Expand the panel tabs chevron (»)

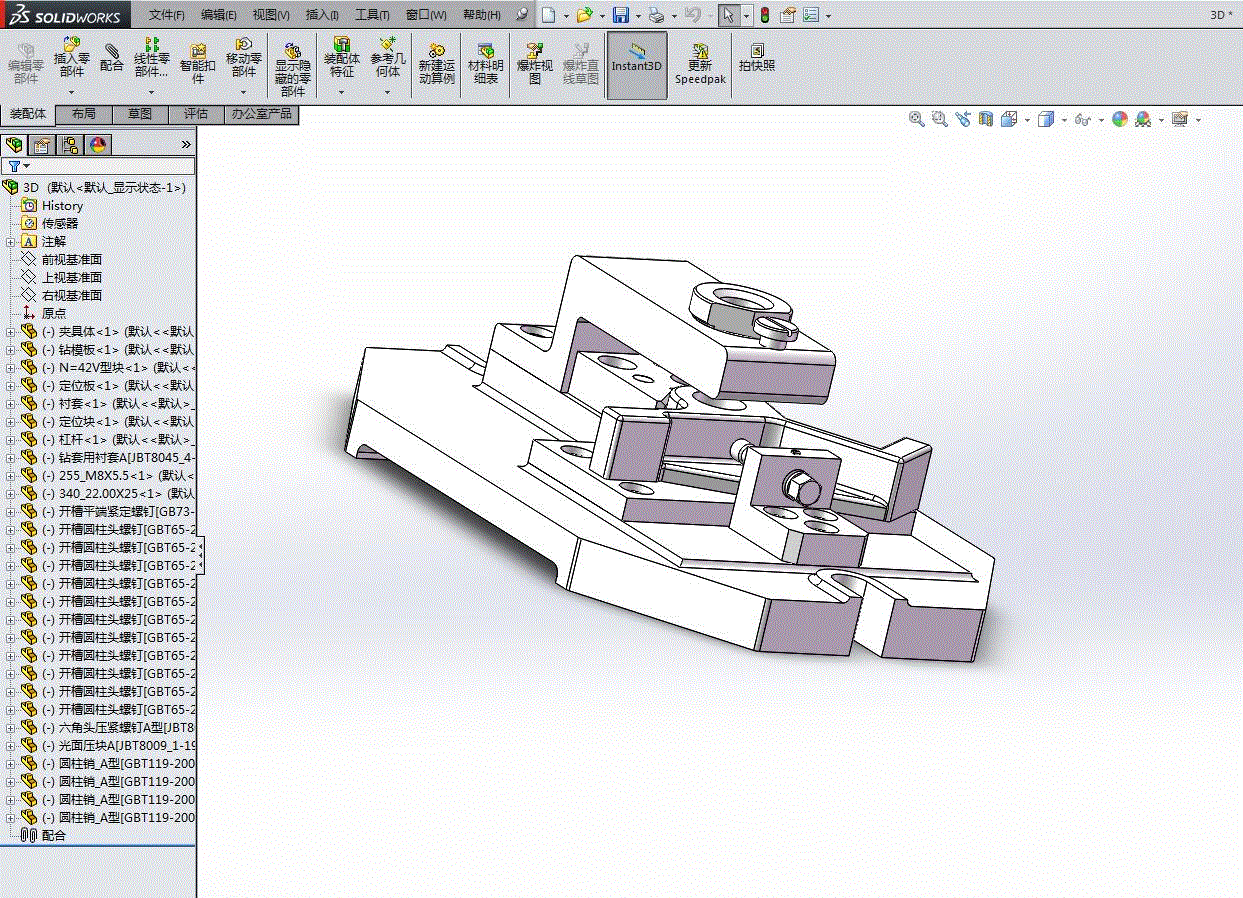(185, 145)
